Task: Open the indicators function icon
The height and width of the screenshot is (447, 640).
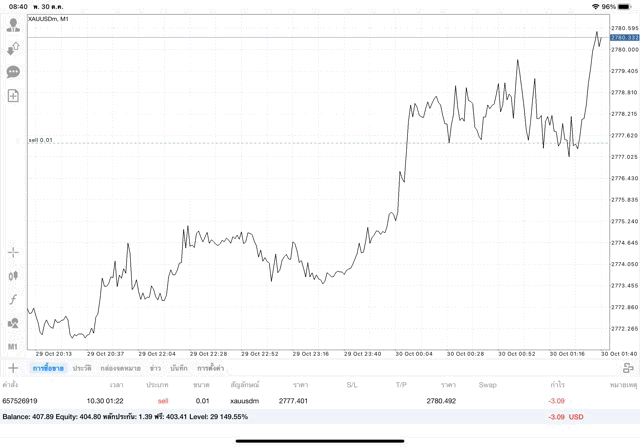Action: pyautogui.click(x=13, y=299)
